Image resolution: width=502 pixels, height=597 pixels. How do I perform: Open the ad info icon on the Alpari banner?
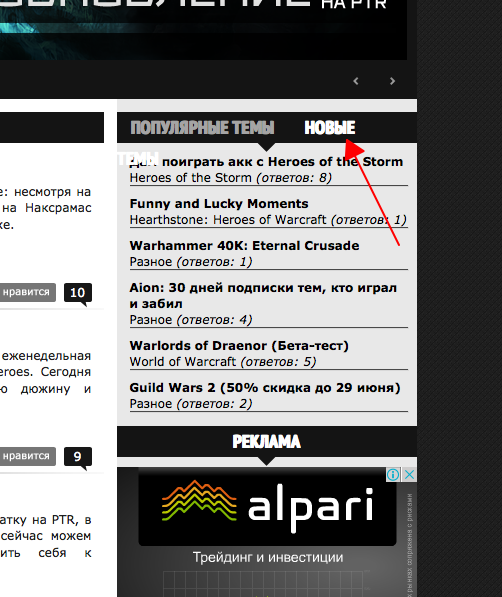click(393, 474)
